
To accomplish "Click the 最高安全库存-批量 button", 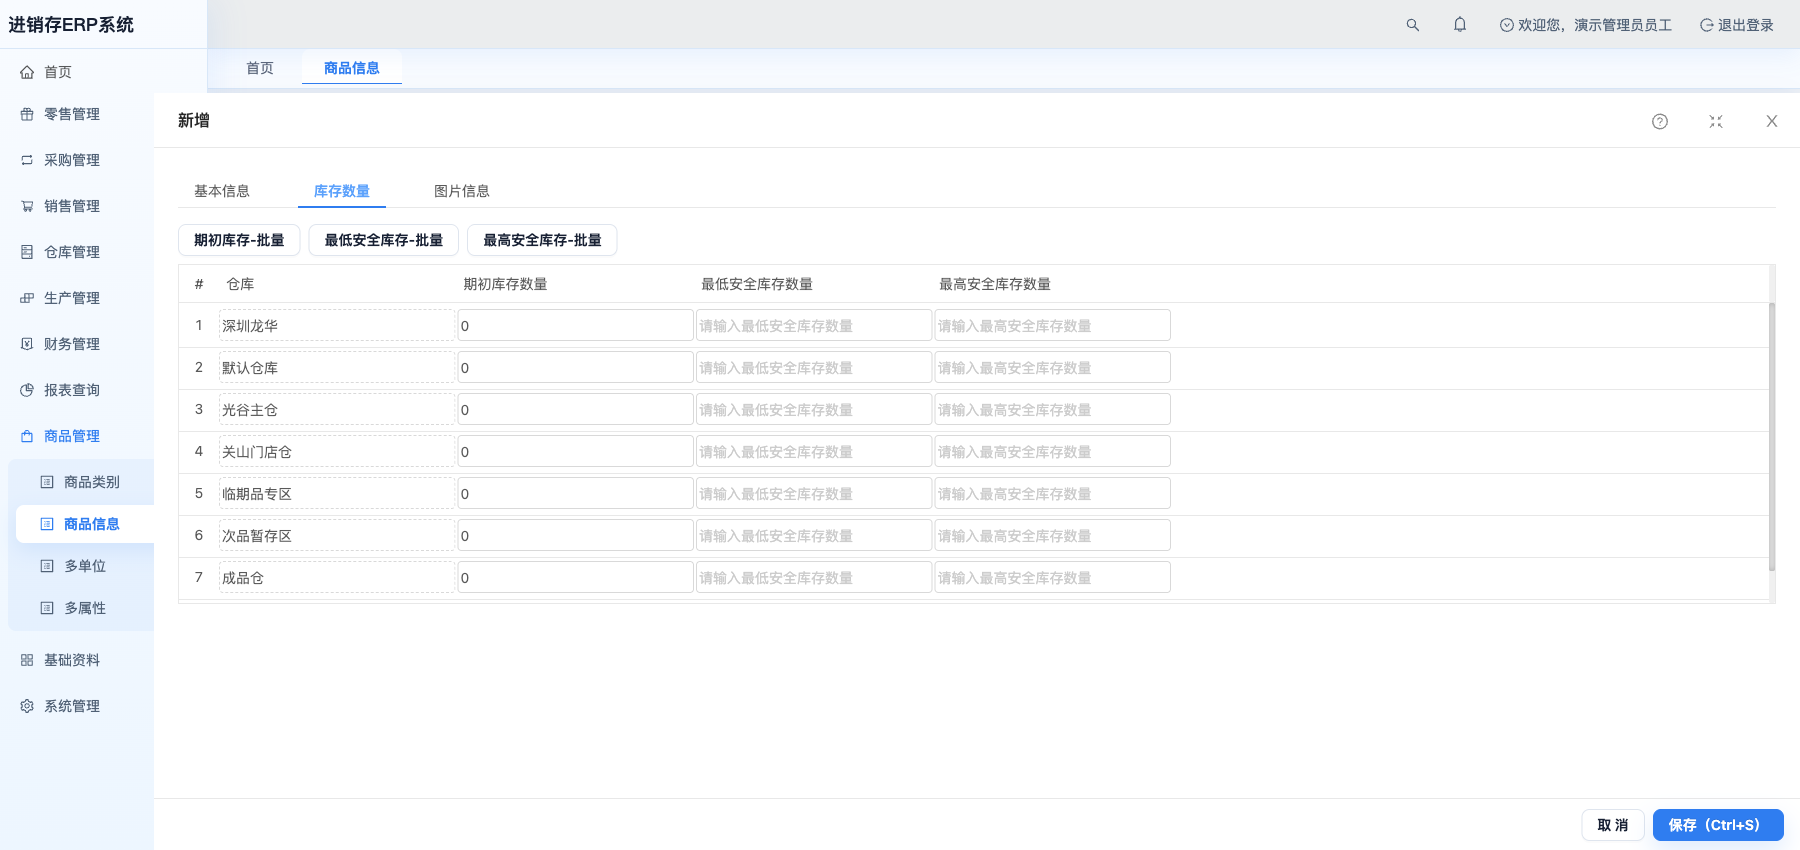I will click(x=542, y=240).
